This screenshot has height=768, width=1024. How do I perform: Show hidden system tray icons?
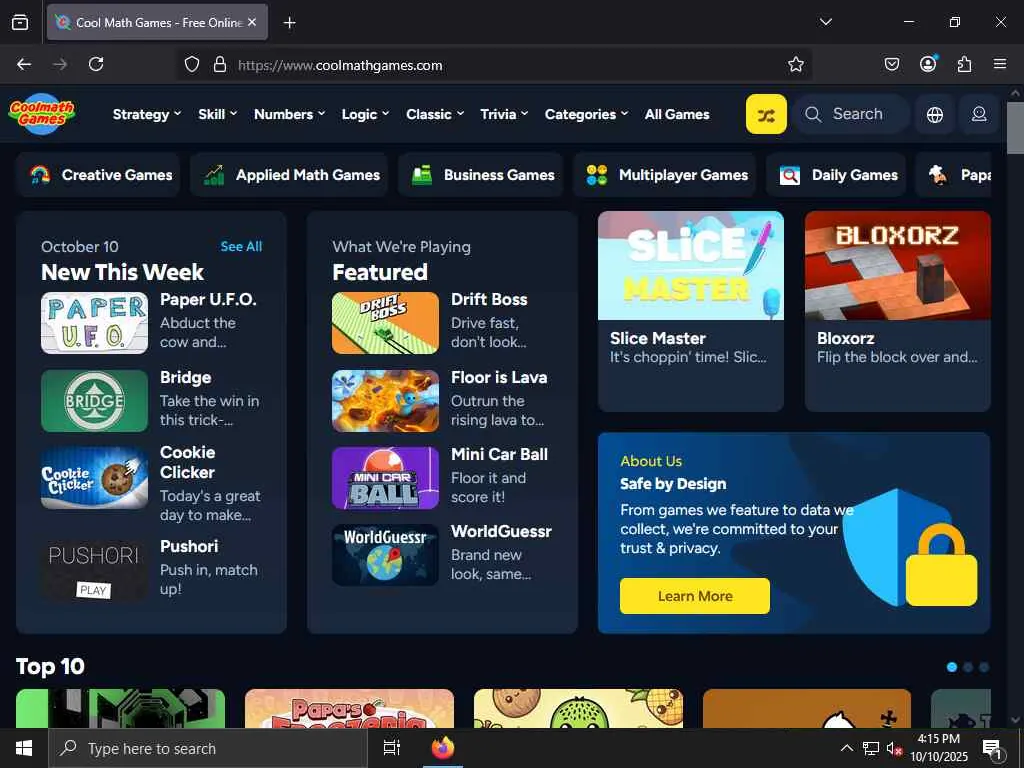click(846, 748)
